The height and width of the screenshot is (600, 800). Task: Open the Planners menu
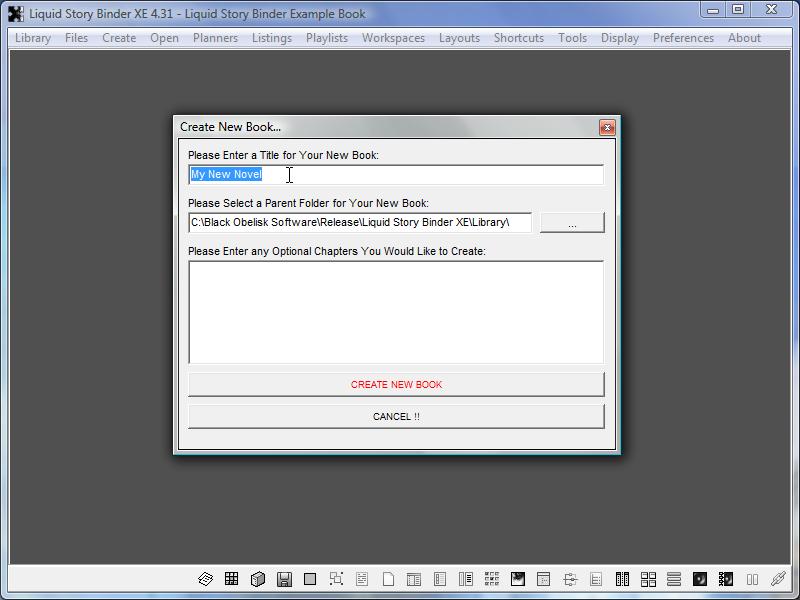[x=215, y=38]
